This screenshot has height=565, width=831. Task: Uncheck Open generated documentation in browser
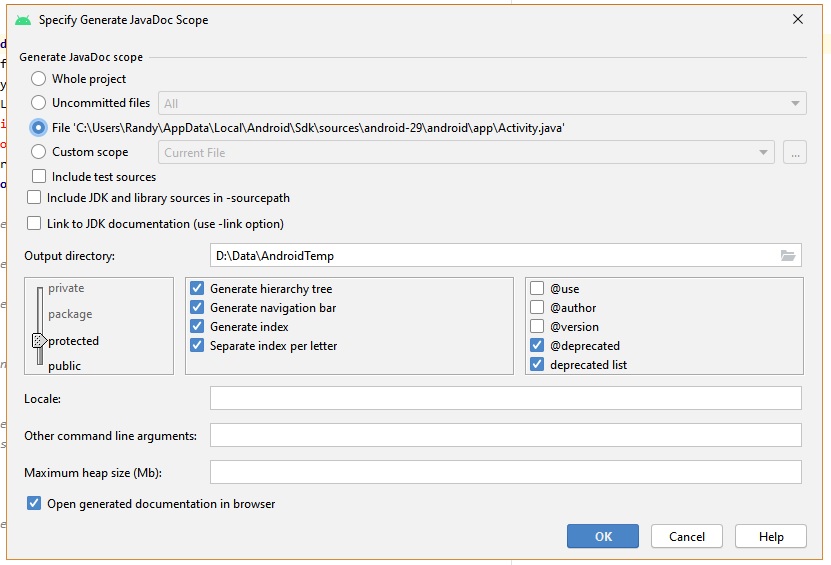34,504
